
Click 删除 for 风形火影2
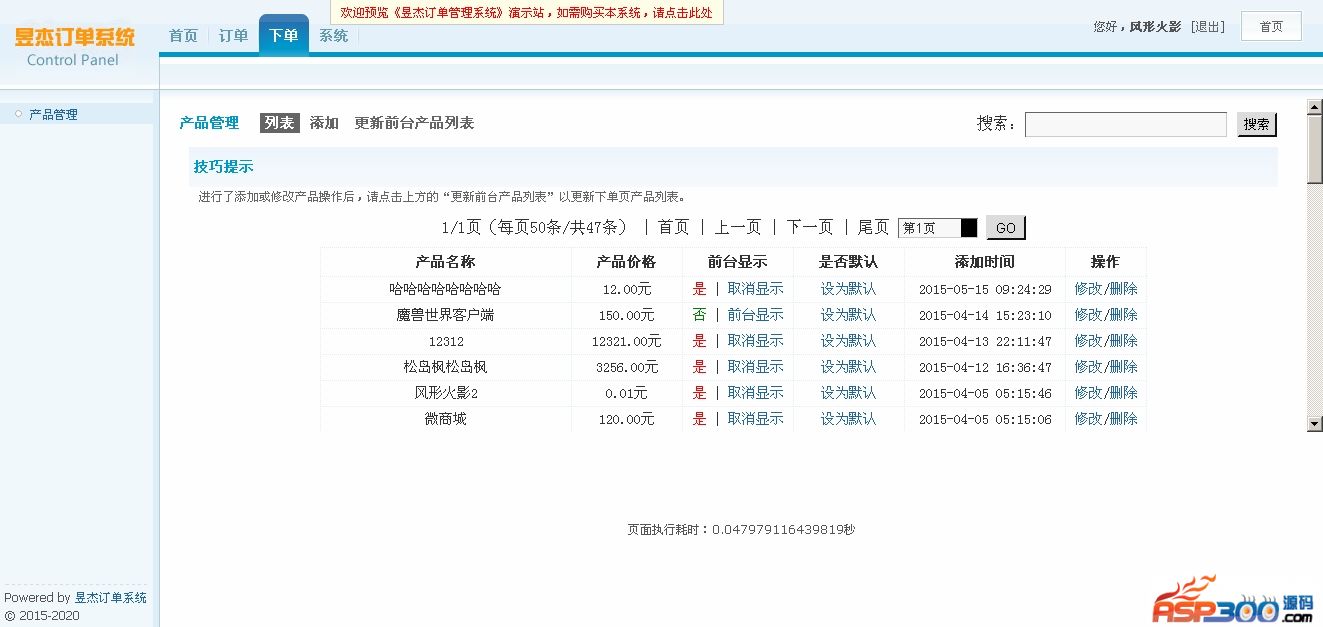(x=1124, y=393)
